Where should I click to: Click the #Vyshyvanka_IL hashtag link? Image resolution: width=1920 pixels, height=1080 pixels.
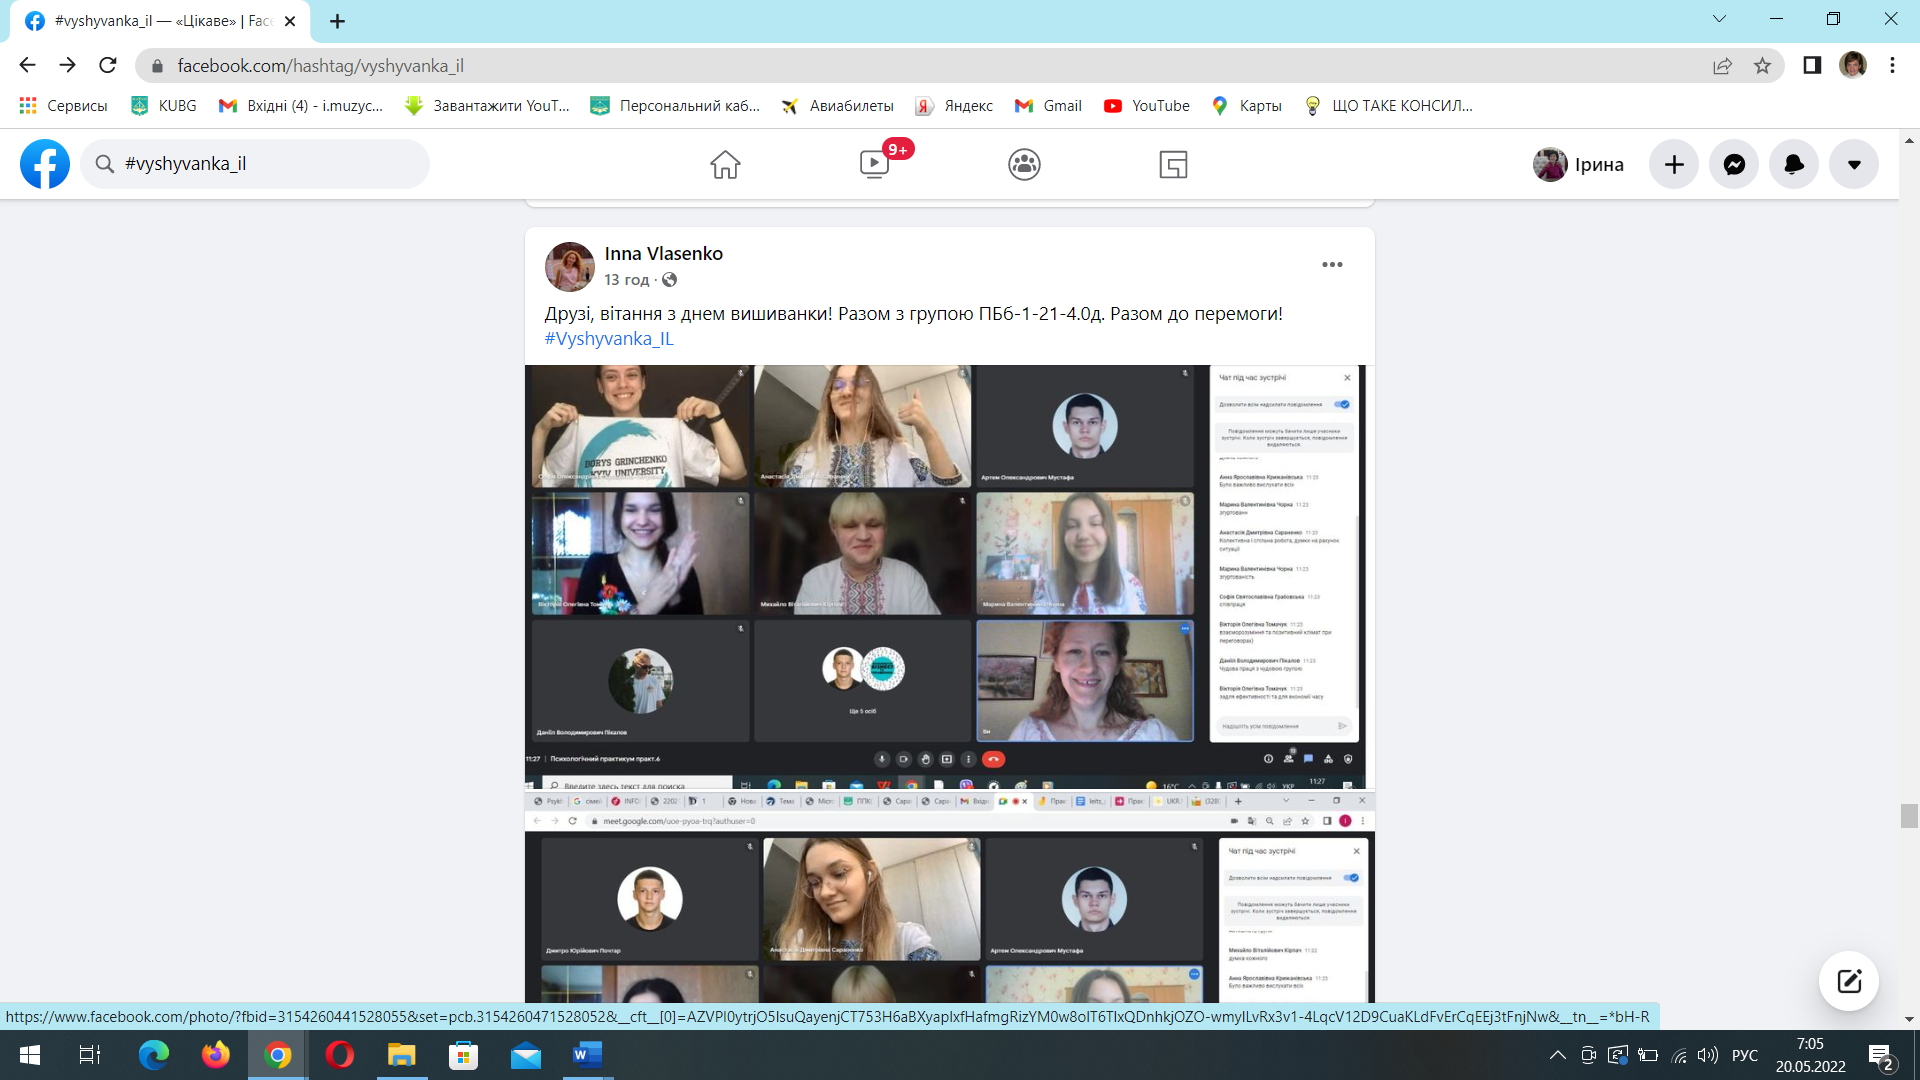[609, 339]
